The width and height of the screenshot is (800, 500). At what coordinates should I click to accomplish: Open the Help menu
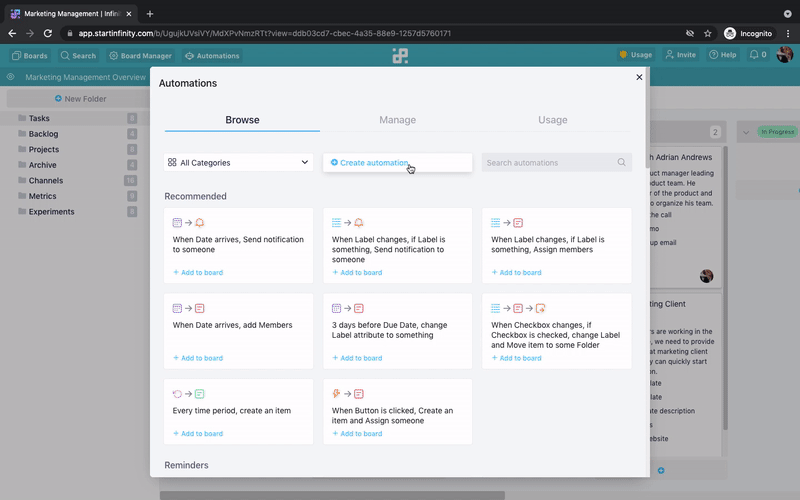point(723,55)
